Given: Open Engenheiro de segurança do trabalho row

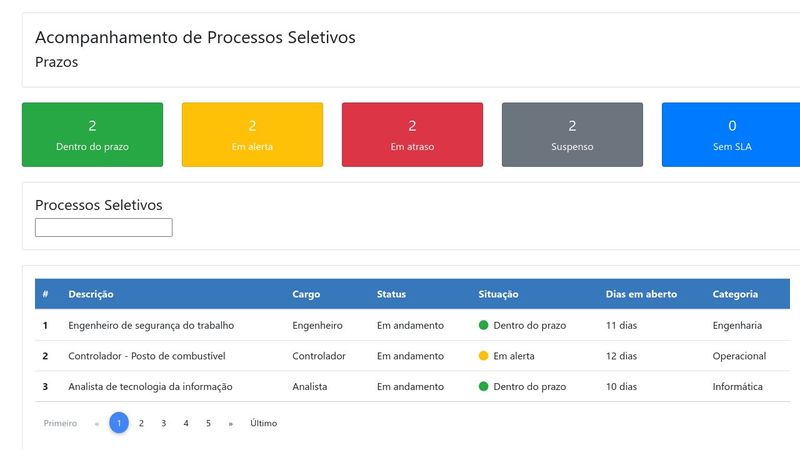Looking at the screenshot, I should [151, 325].
